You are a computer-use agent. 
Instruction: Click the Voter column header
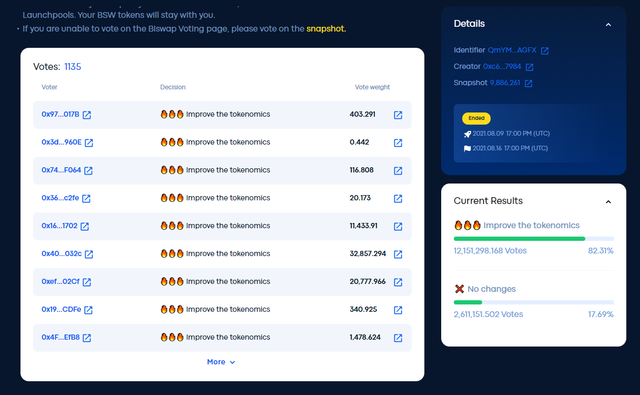pos(49,87)
